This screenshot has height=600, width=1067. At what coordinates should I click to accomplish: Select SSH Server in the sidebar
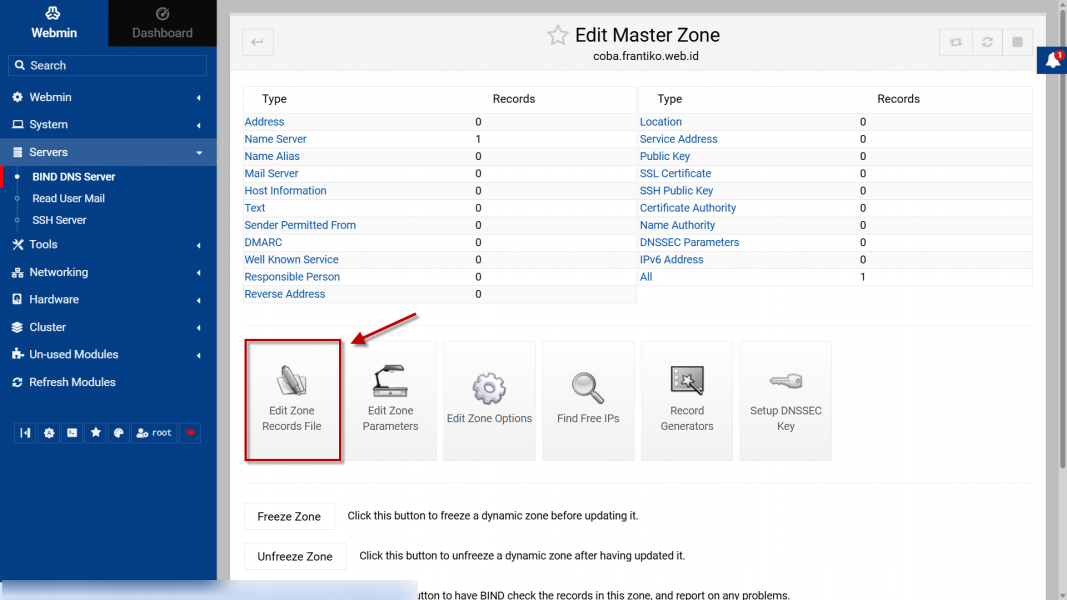point(59,220)
